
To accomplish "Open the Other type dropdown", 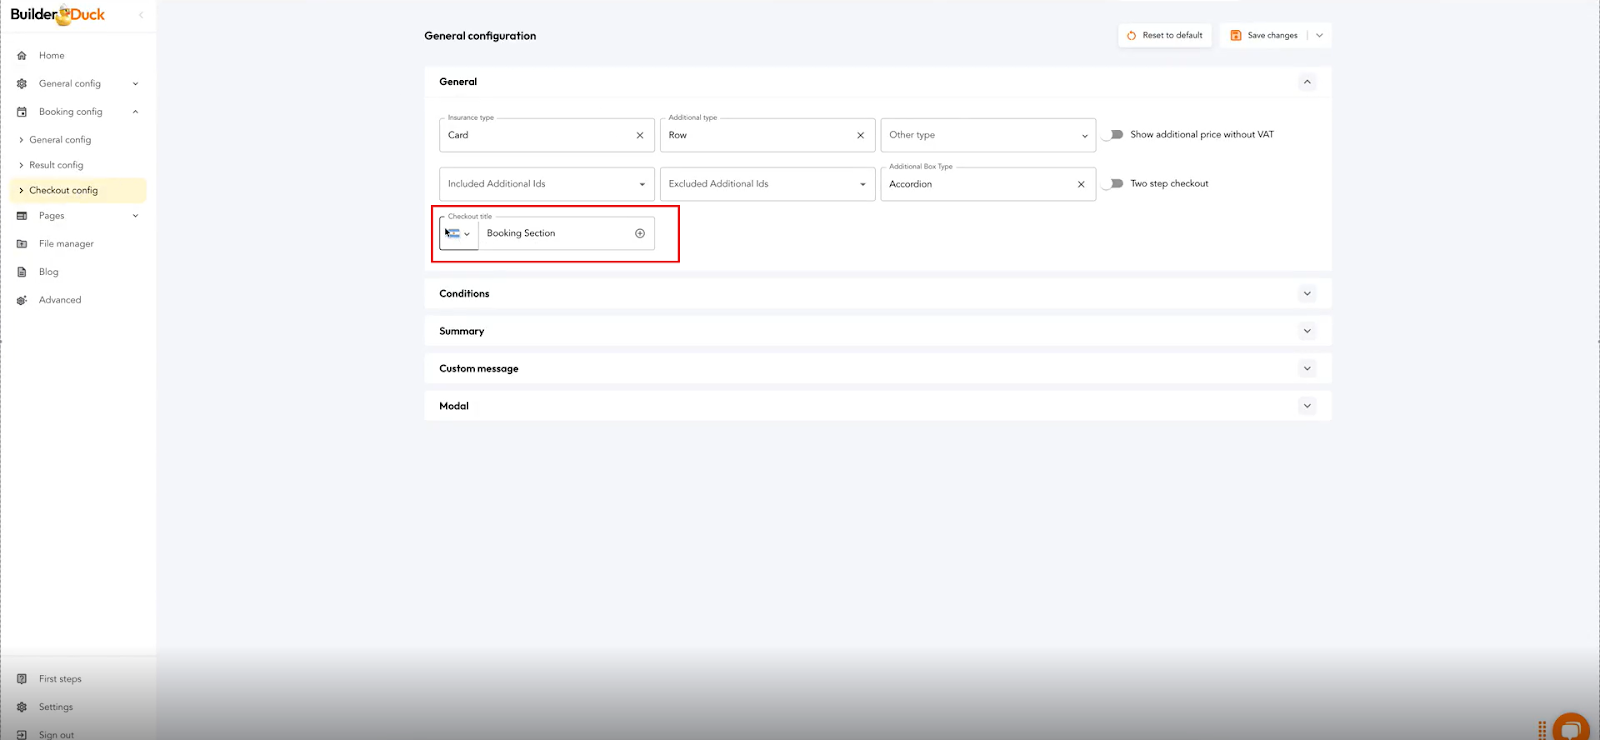I will point(987,135).
